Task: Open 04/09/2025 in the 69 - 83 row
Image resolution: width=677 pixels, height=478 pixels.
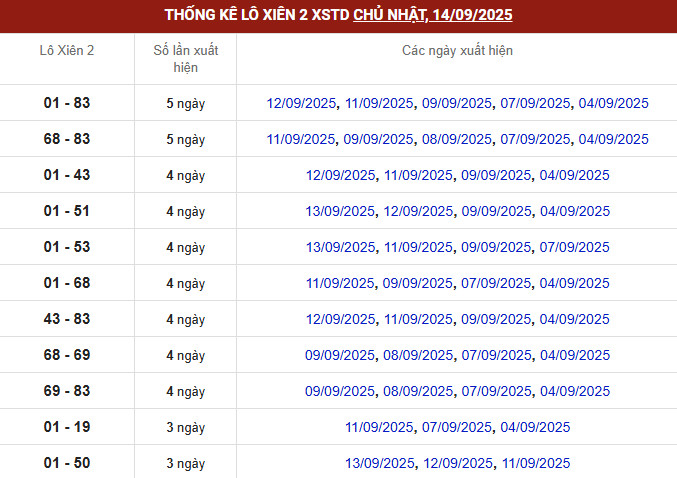Action: tap(575, 391)
